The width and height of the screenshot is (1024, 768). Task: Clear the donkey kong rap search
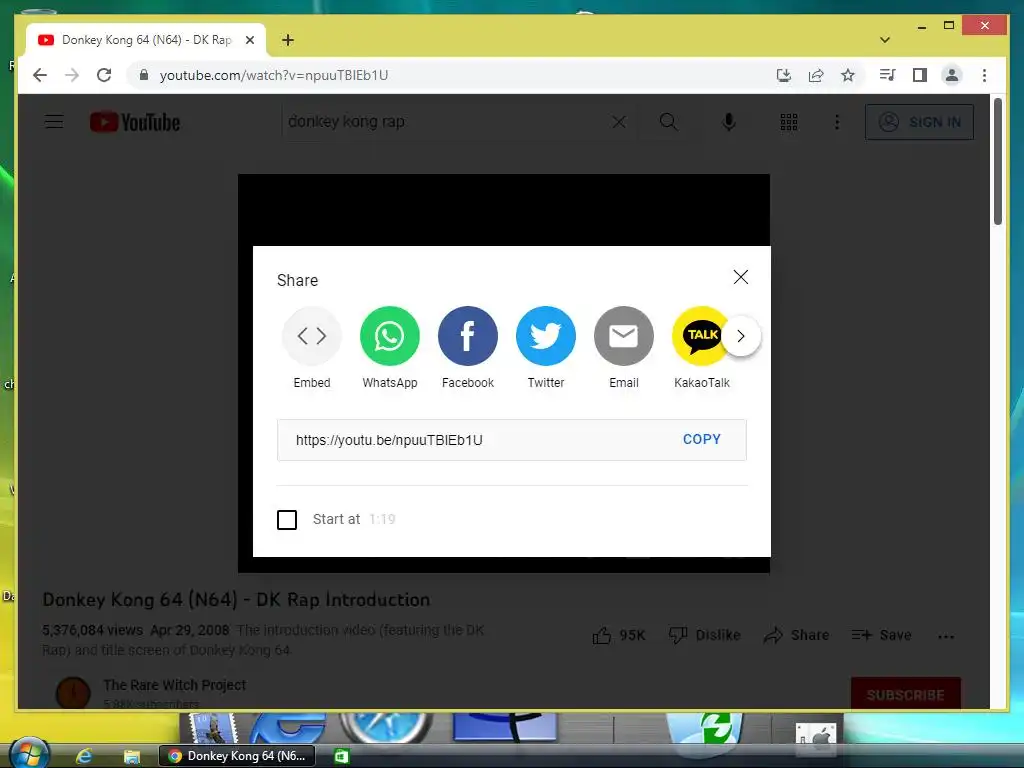point(619,121)
